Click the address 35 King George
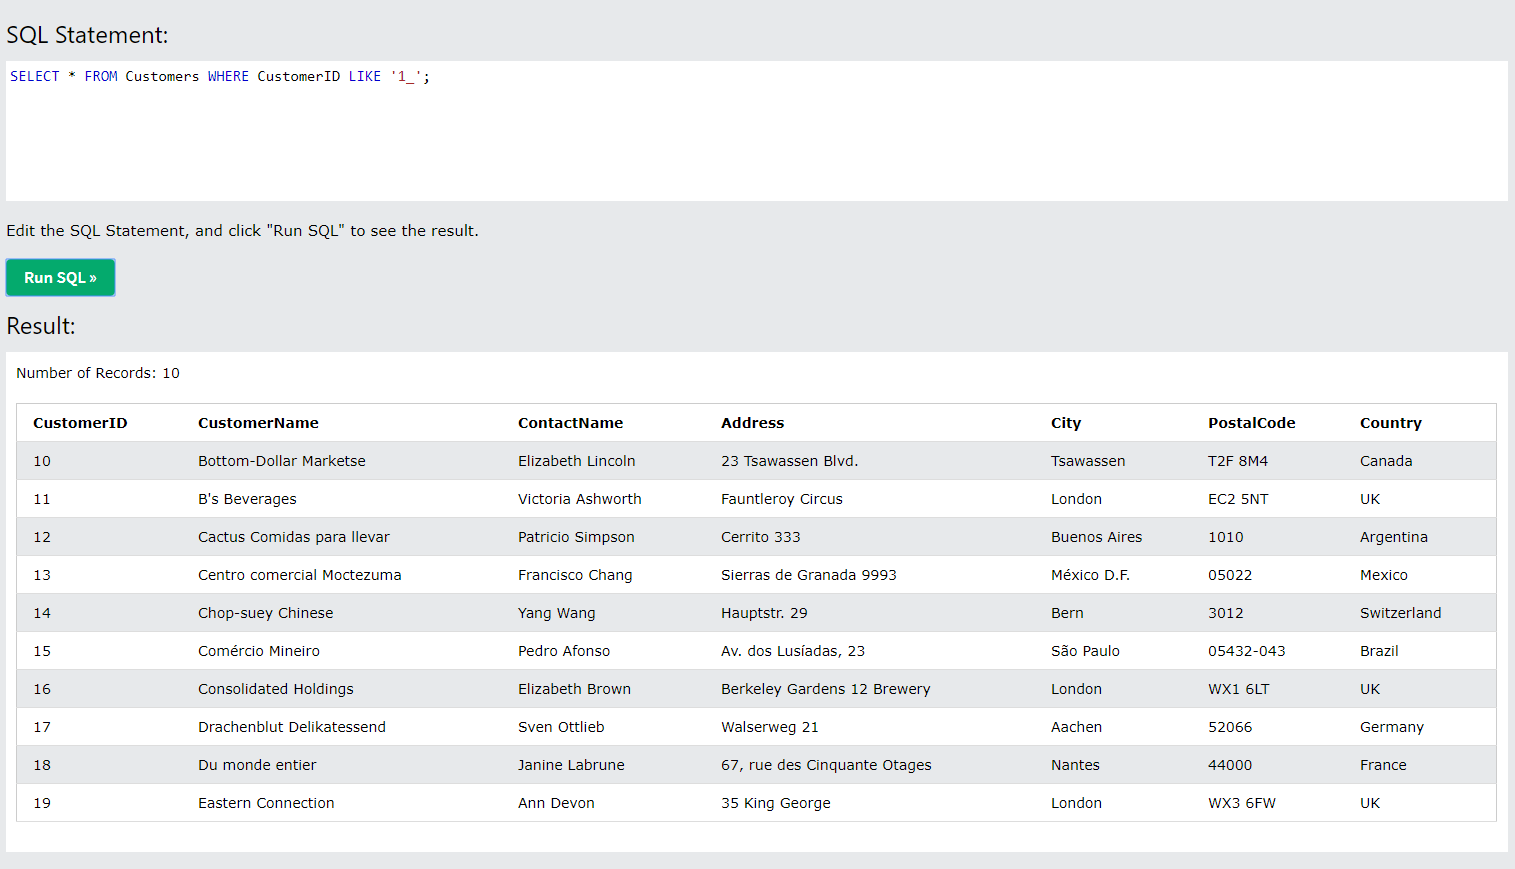Image resolution: width=1515 pixels, height=869 pixels. (776, 803)
